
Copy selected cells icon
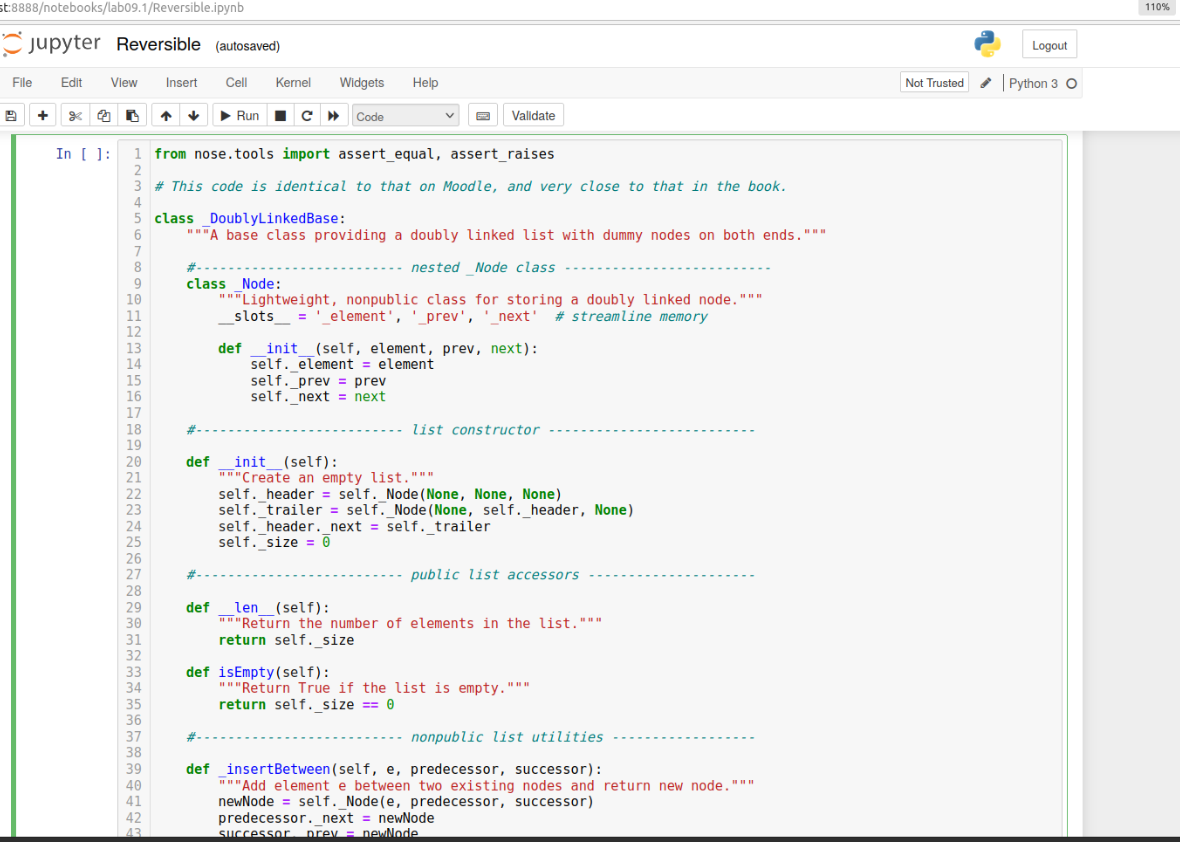point(103,116)
